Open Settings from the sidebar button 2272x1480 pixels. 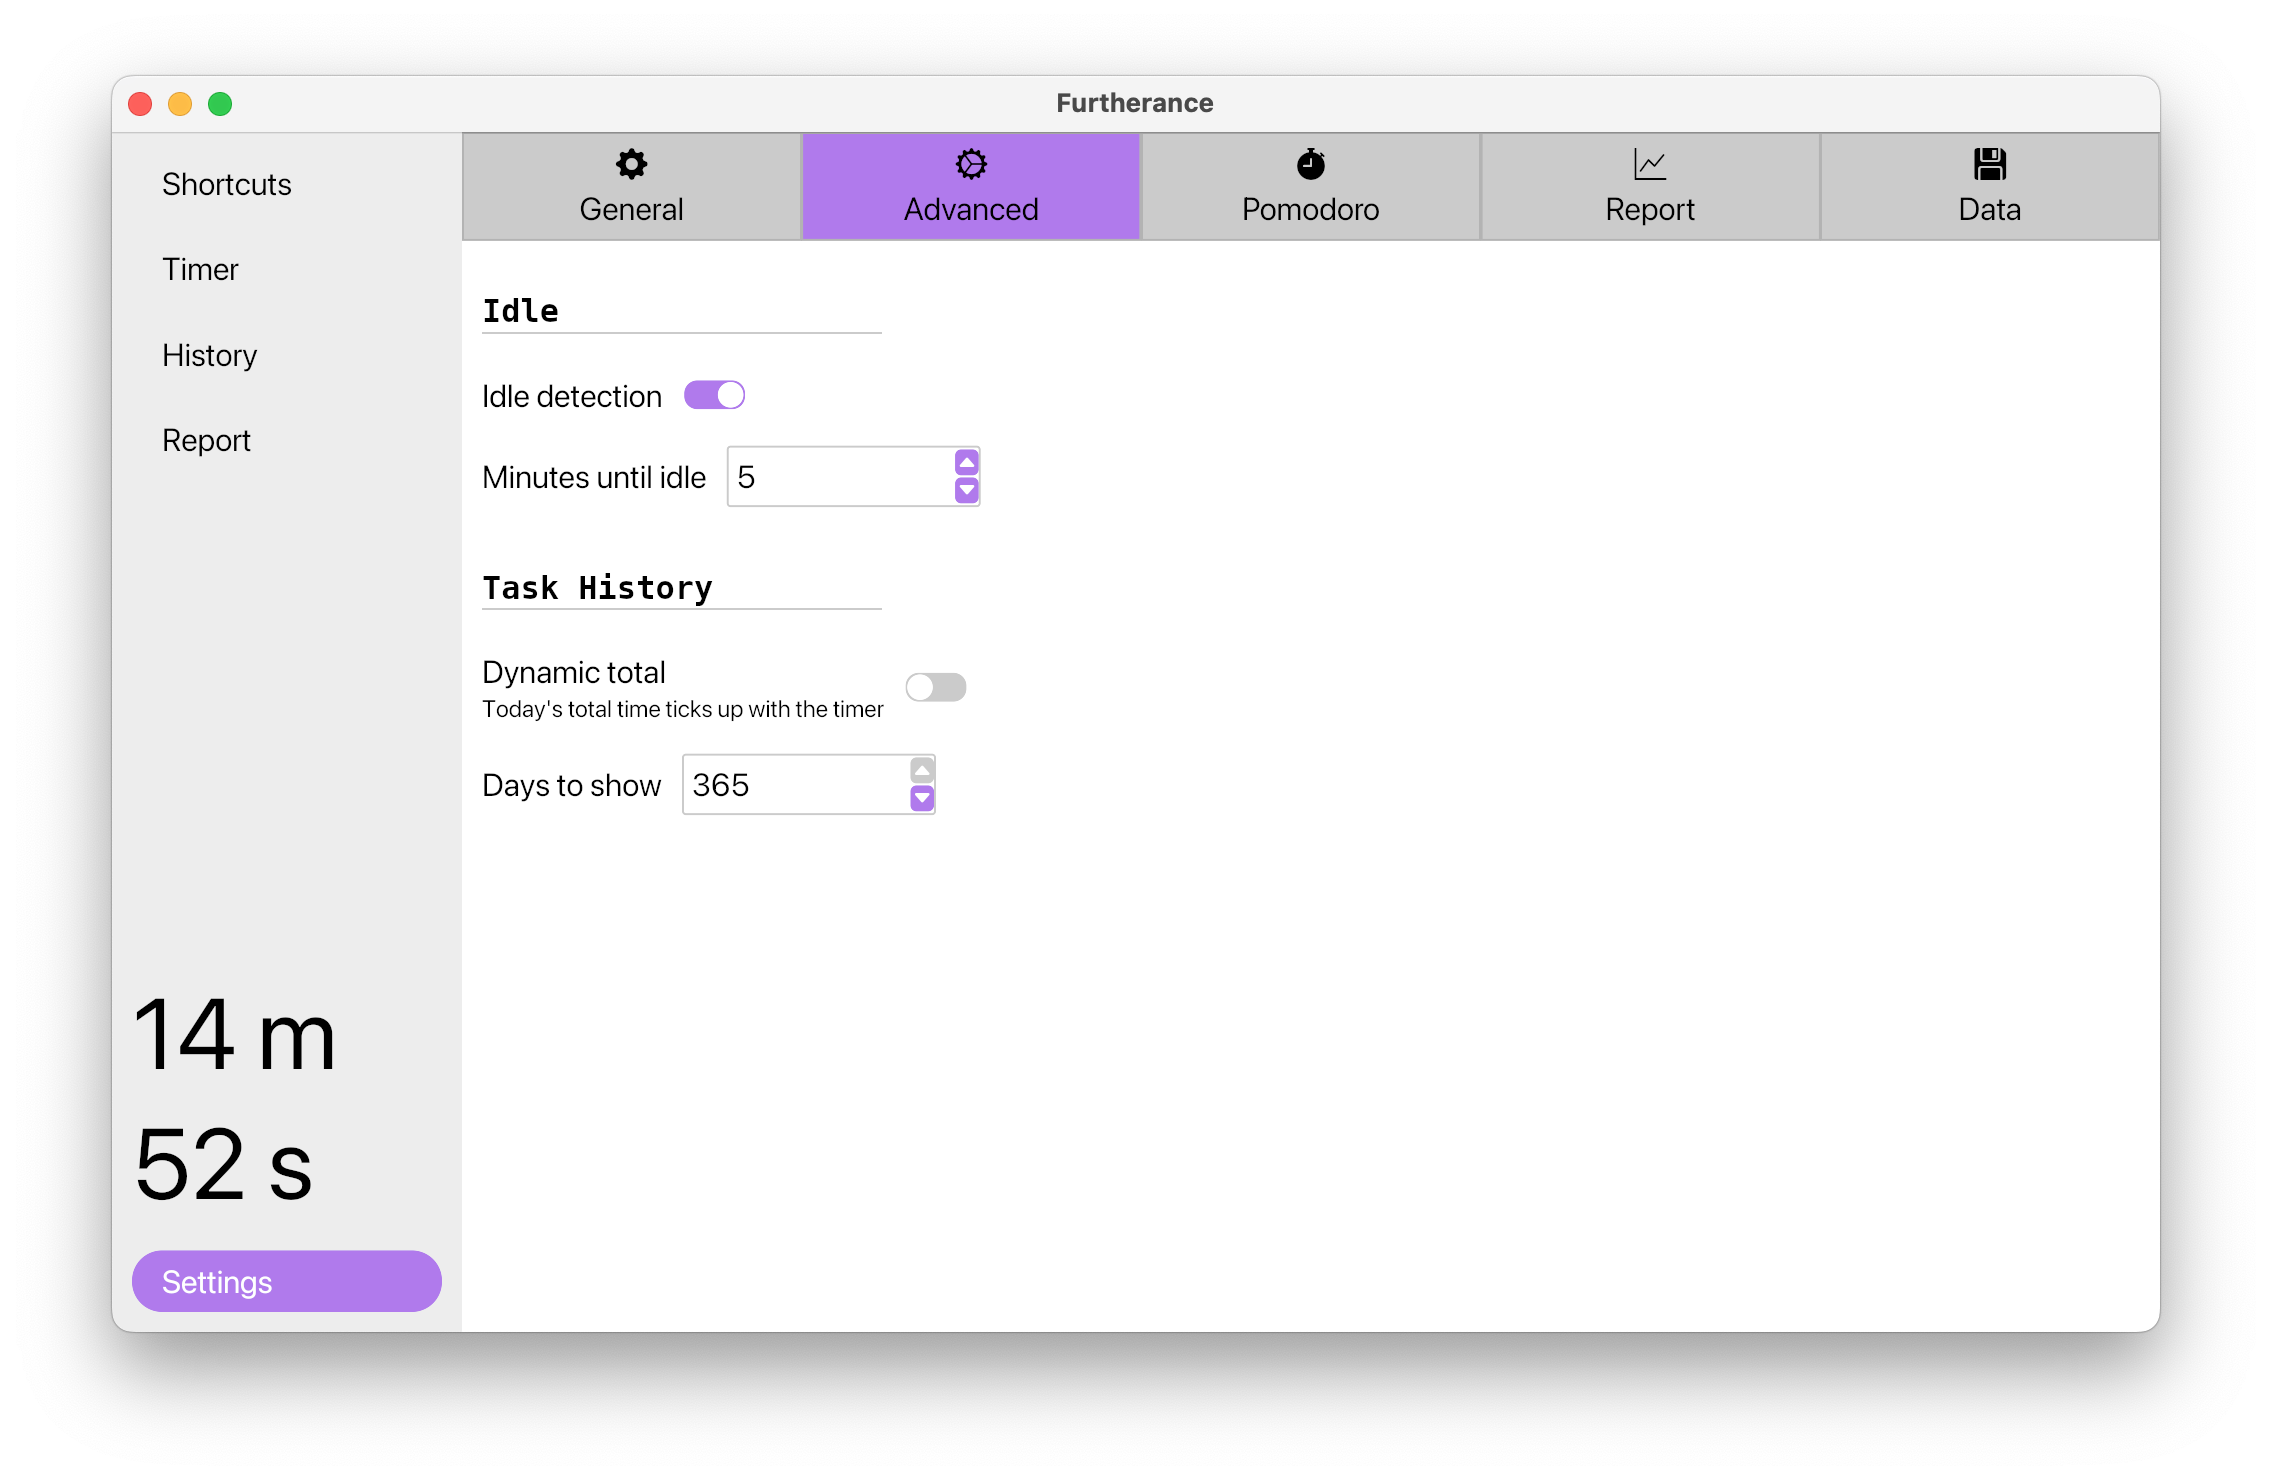pyautogui.click(x=286, y=1280)
